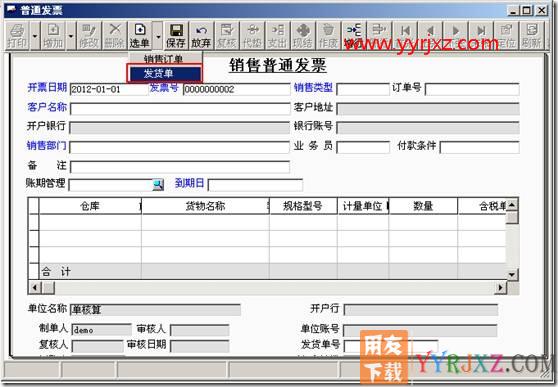
Task: Close the 普通发票 window
Action: (542, 10)
